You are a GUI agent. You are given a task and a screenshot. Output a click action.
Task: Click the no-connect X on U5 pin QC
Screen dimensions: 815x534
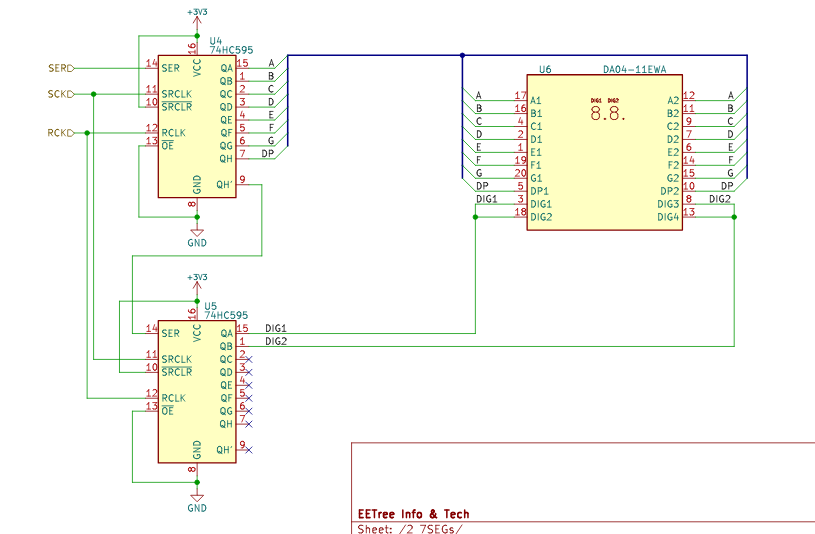coord(248,359)
